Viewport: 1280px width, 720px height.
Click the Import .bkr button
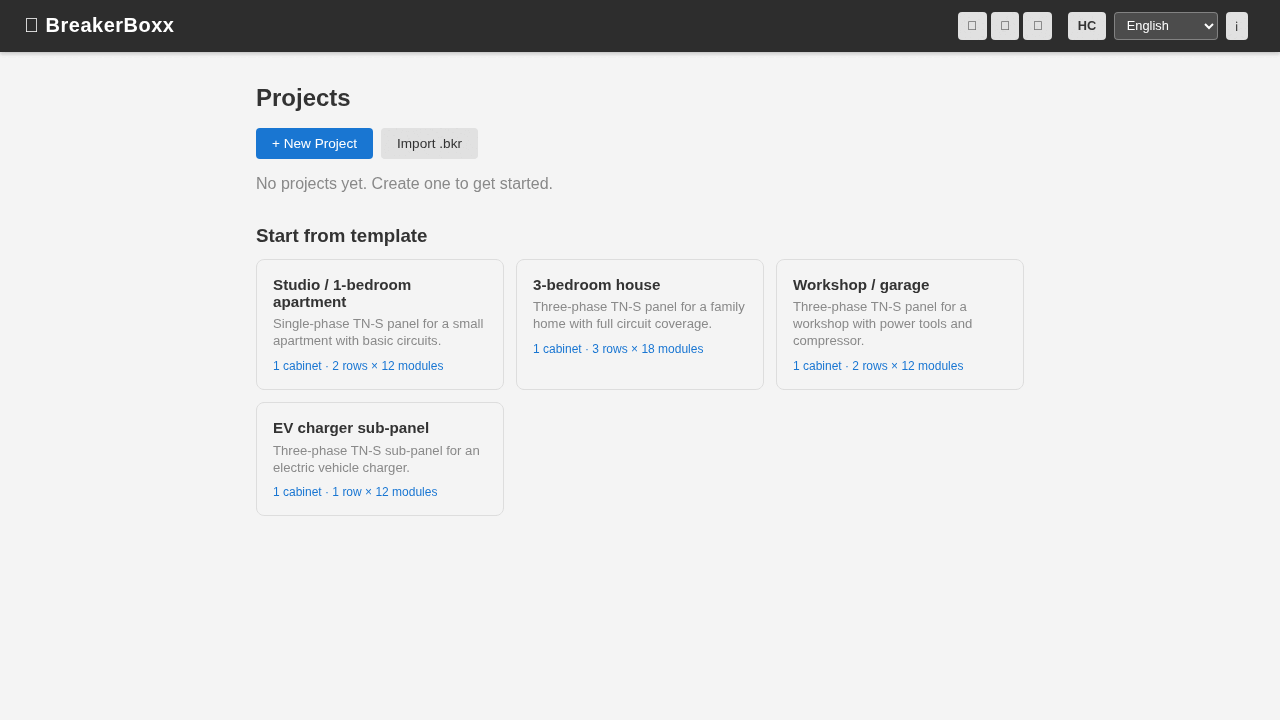(x=429, y=143)
